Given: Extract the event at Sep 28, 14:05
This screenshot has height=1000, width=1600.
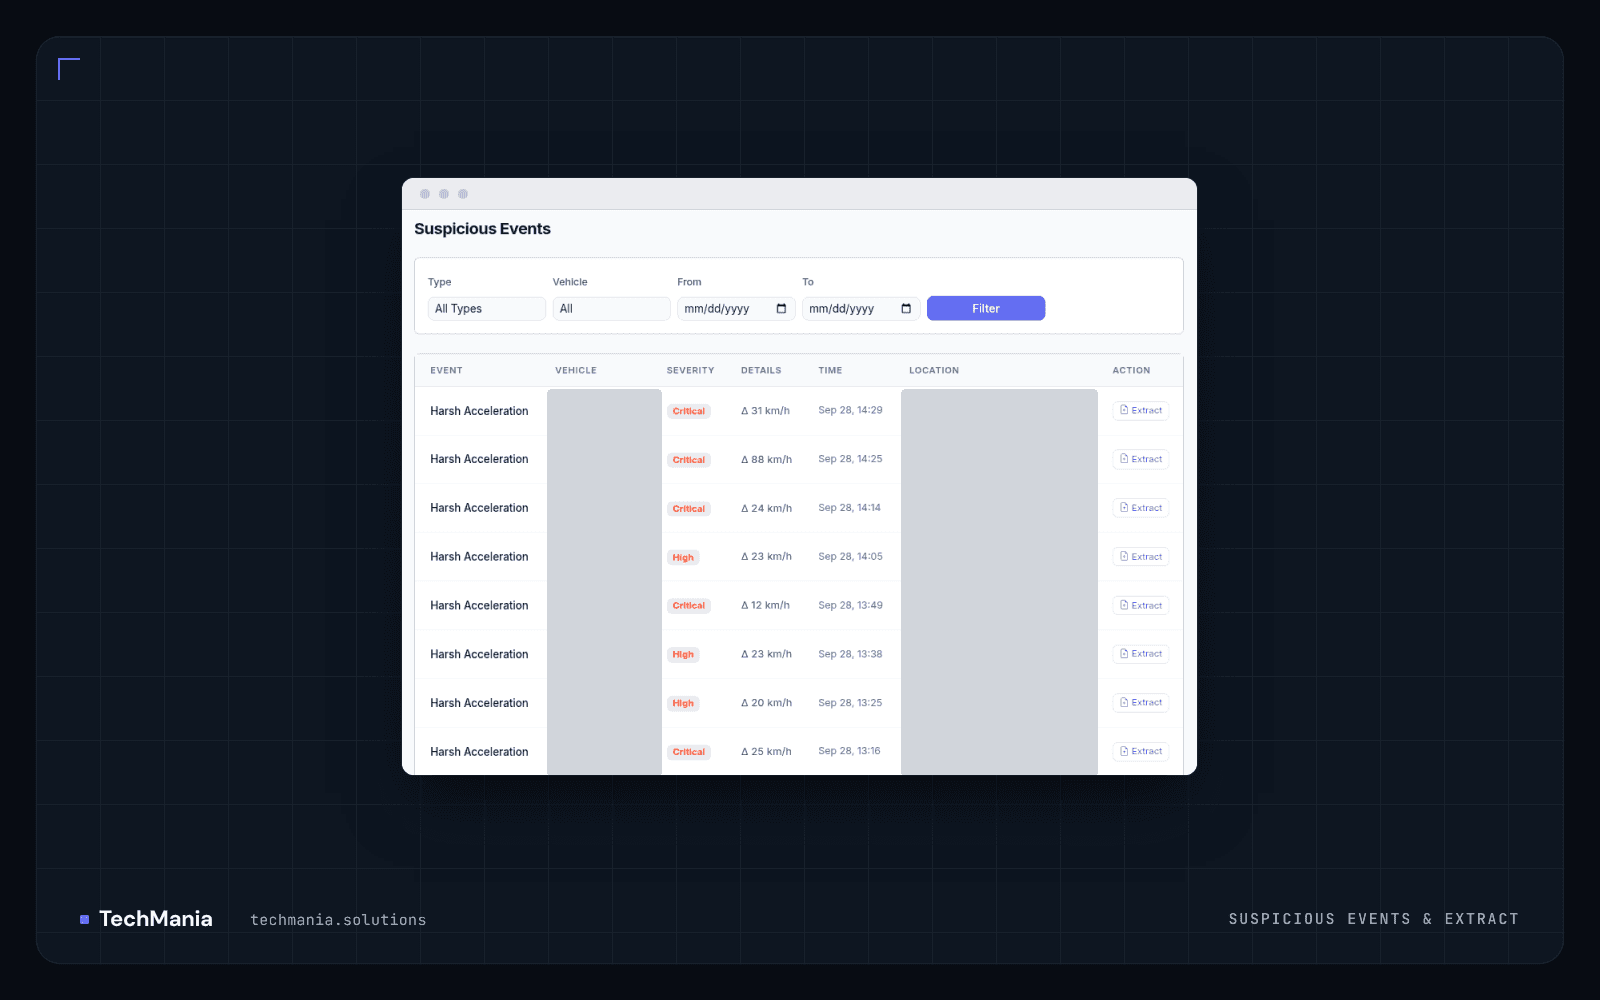Looking at the screenshot, I should 1141,557.
